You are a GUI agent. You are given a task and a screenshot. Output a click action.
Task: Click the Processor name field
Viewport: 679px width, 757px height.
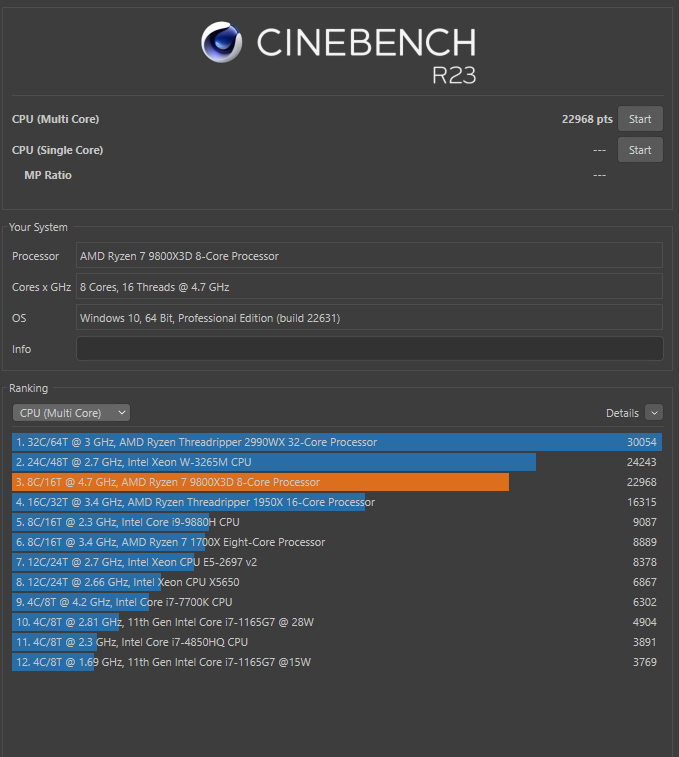(x=369, y=256)
